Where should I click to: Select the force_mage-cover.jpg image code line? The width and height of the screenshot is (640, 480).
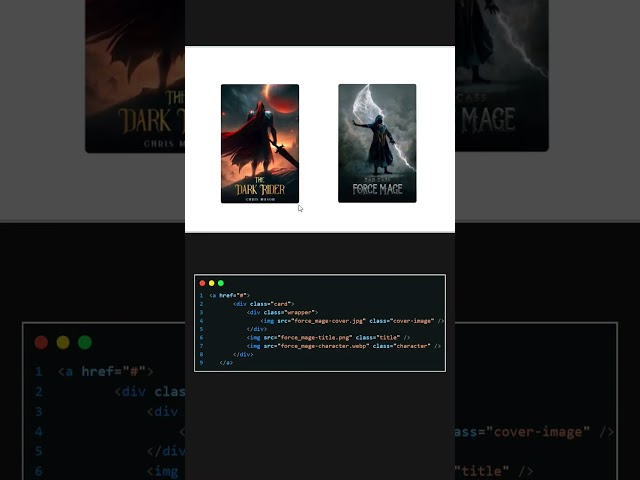tap(352, 321)
